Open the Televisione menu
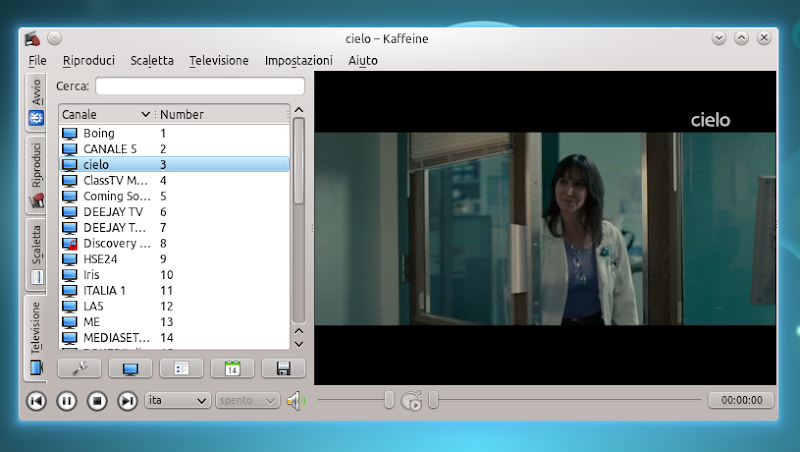The image size is (800, 452). [219, 61]
